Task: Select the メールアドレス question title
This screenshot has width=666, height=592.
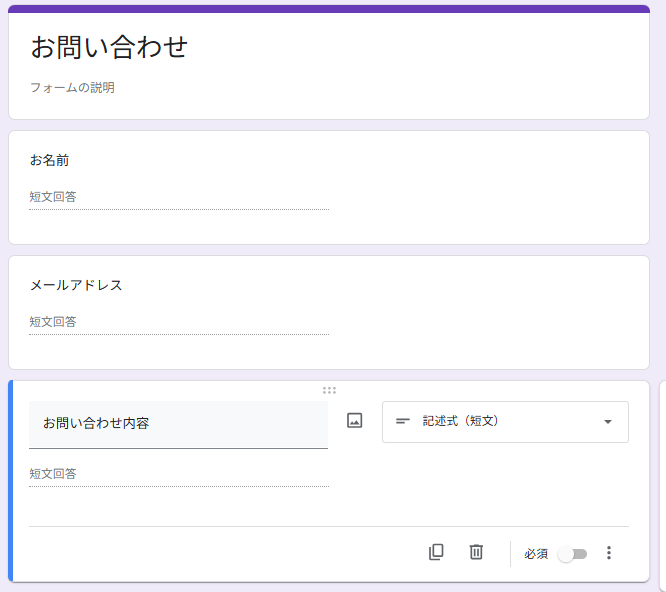Action: point(76,285)
